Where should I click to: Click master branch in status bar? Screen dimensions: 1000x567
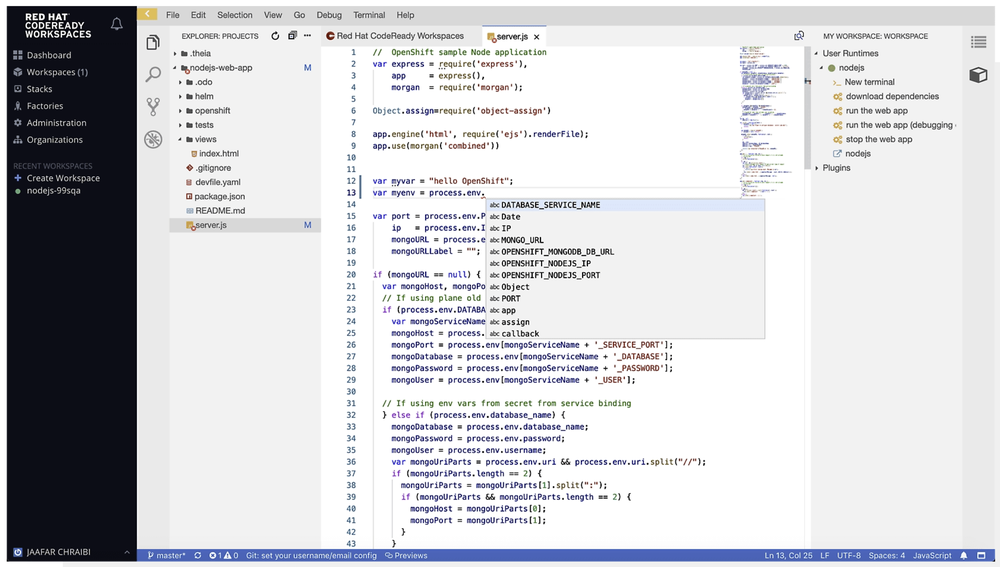click(x=167, y=556)
